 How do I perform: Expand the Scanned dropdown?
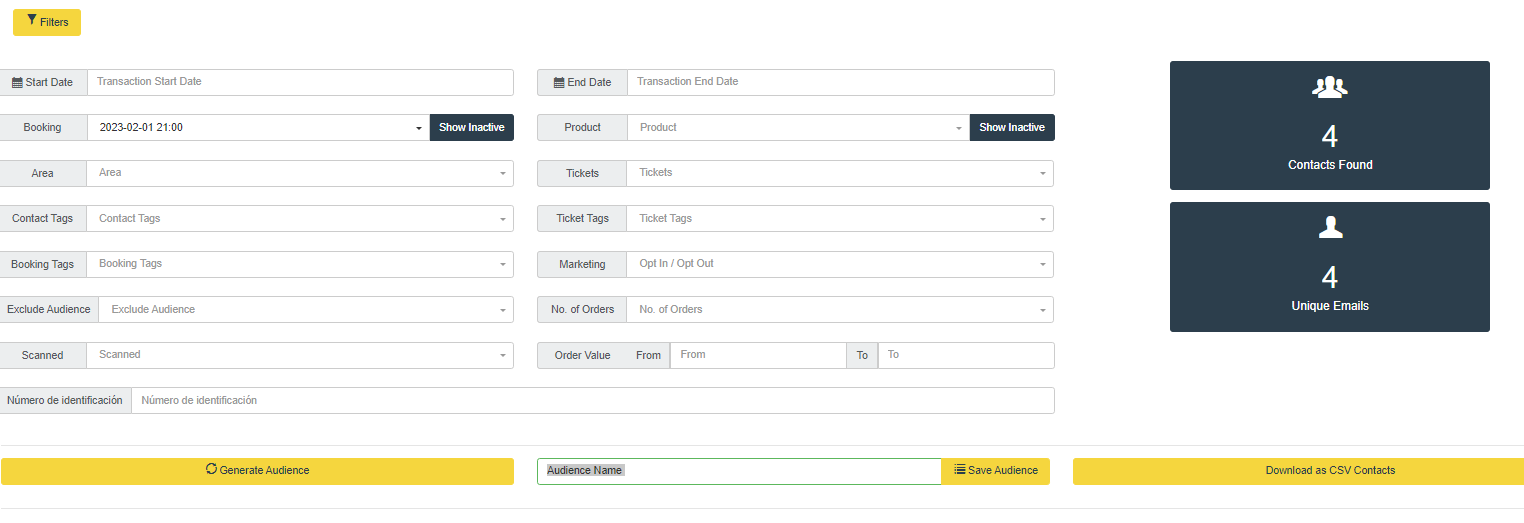tap(300, 355)
